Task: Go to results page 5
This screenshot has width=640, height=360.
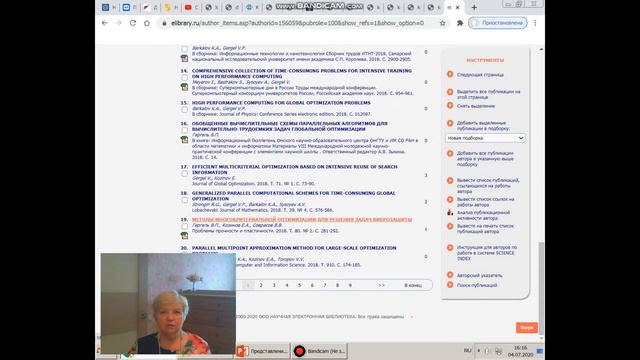Action: pos(299,285)
